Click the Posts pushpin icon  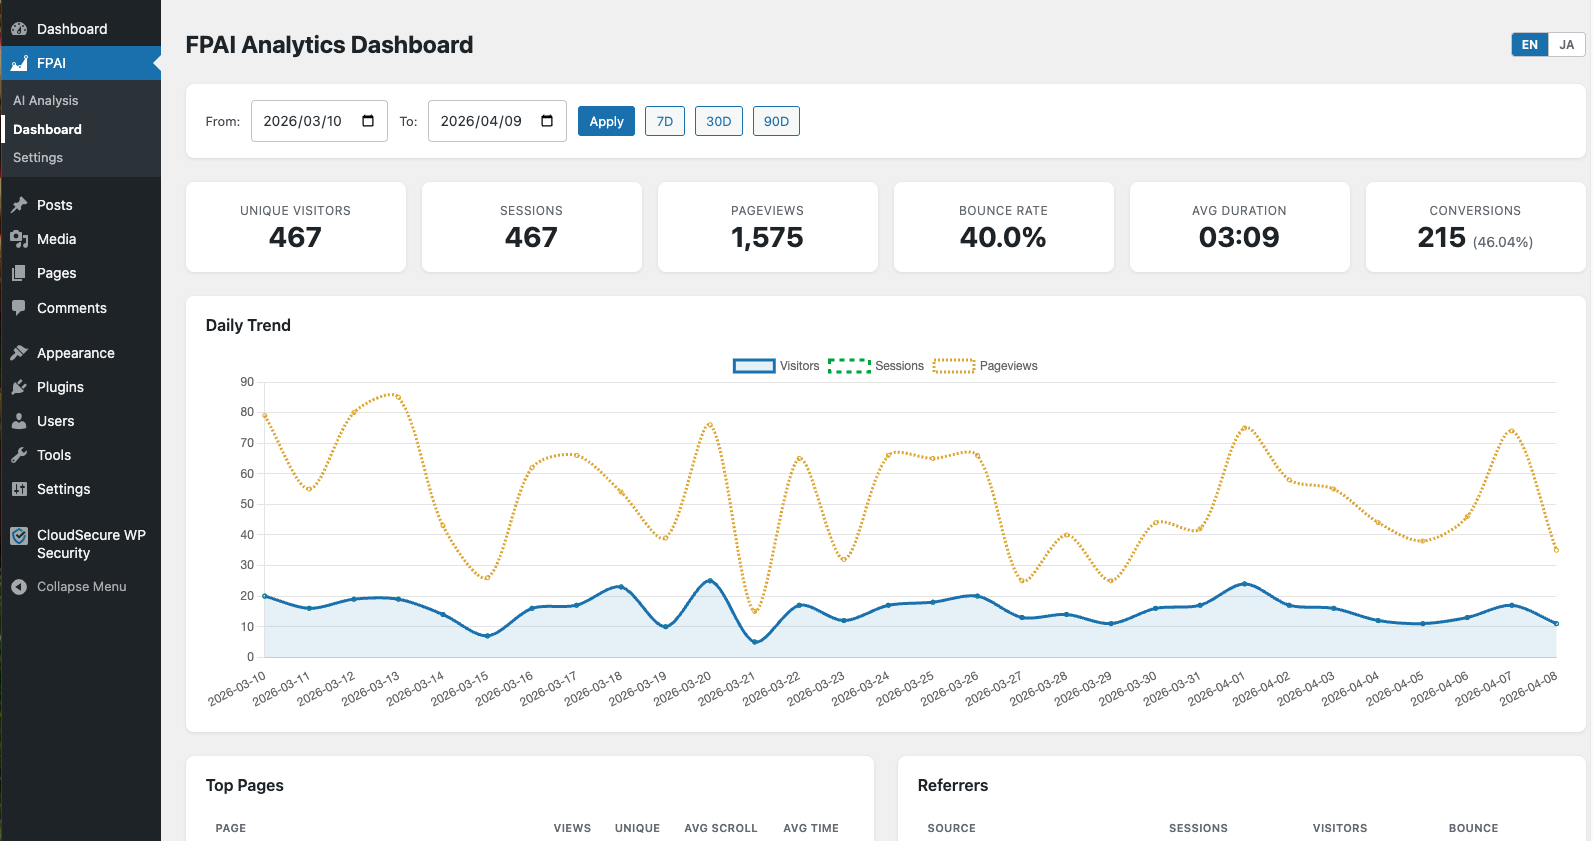[x=19, y=205]
